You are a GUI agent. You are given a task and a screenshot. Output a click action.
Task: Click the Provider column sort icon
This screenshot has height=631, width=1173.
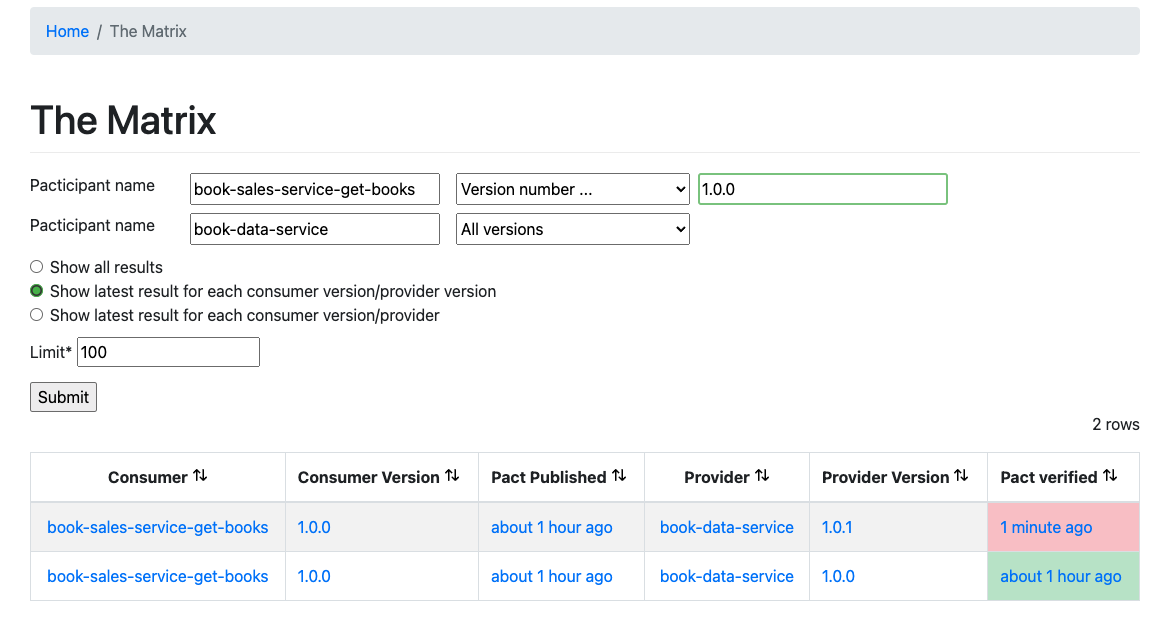762,477
